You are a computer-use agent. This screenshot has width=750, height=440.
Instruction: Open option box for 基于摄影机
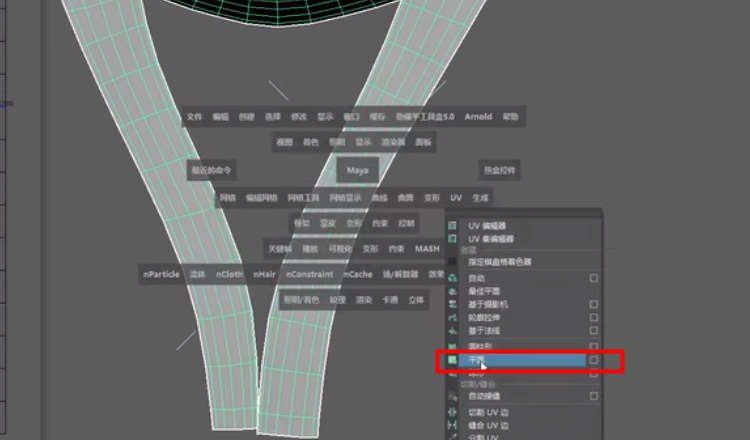point(593,304)
